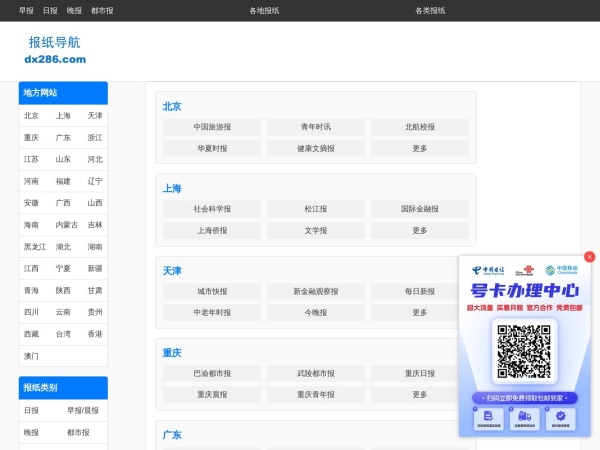Viewport: 600px width, 450px height.
Task: Open 新金融观察报 newspaper
Action: point(316,292)
